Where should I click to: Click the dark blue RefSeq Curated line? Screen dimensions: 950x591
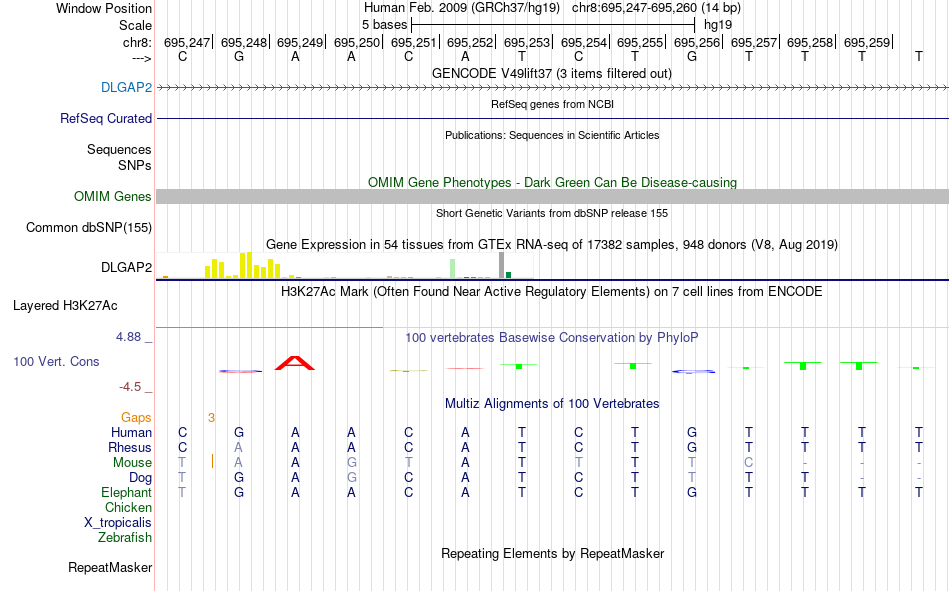(553, 118)
